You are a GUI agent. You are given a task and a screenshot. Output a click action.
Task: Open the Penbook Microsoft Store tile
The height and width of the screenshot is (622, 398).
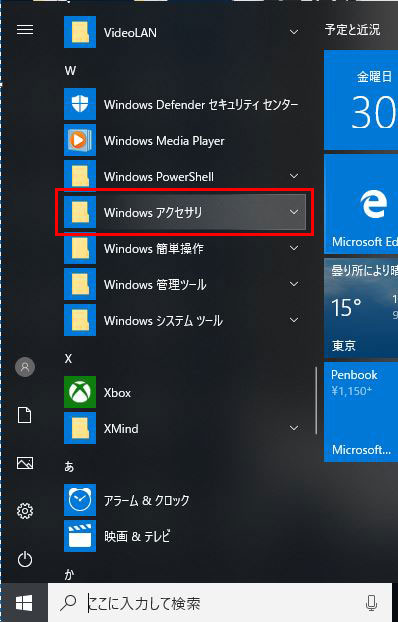coord(361,412)
